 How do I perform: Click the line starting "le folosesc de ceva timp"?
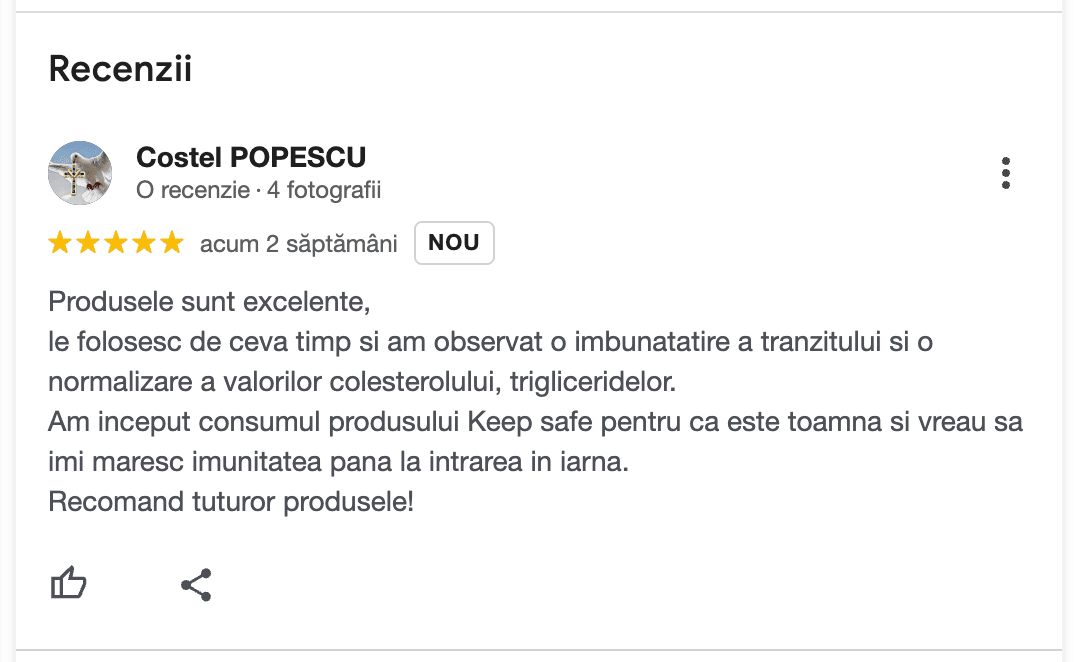[490, 341]
